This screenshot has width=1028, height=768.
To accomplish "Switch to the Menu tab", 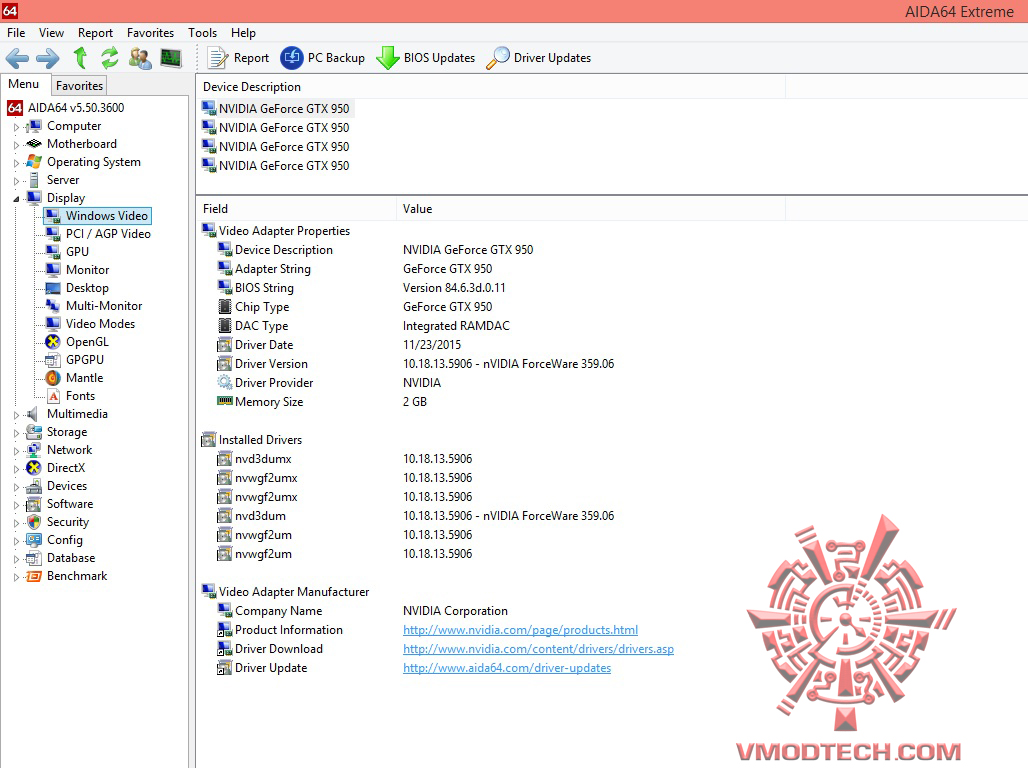I will (x=24, y=84).
